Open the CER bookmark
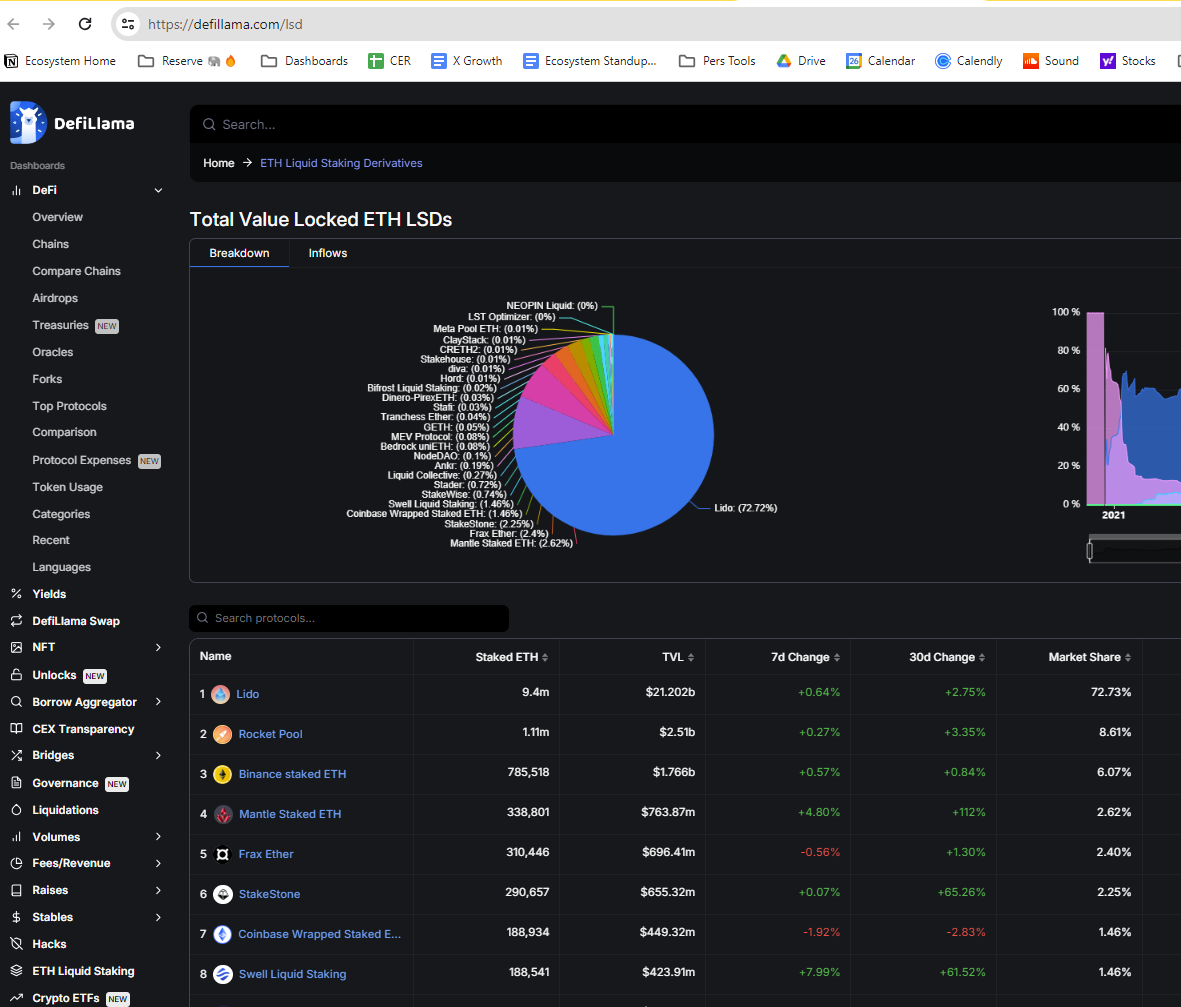The width and height of the screenshot is (1181, 1007). (x=389, y=61)
